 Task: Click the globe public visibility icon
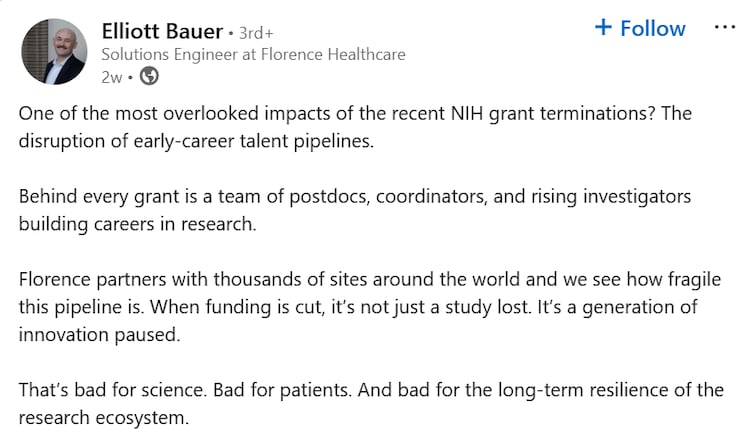[x=149, y=75]
